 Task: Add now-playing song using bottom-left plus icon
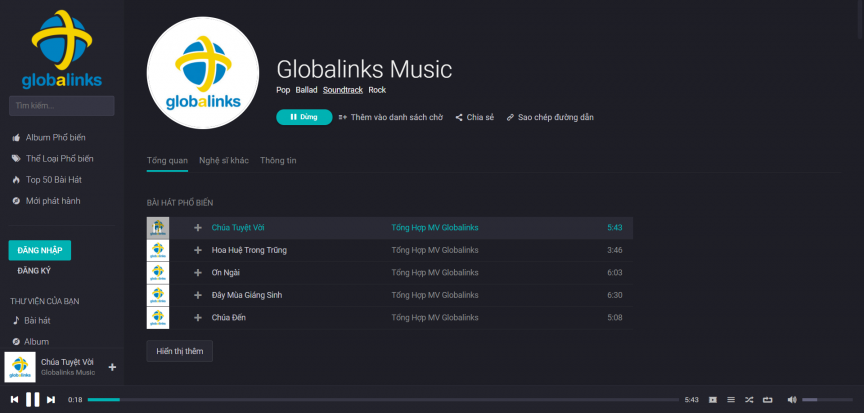pos(112,367)
